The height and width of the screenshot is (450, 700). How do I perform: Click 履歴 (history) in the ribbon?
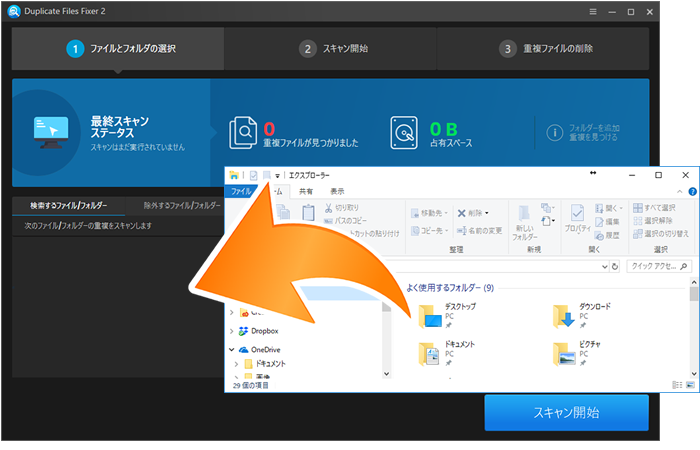(x=608, y=235)
